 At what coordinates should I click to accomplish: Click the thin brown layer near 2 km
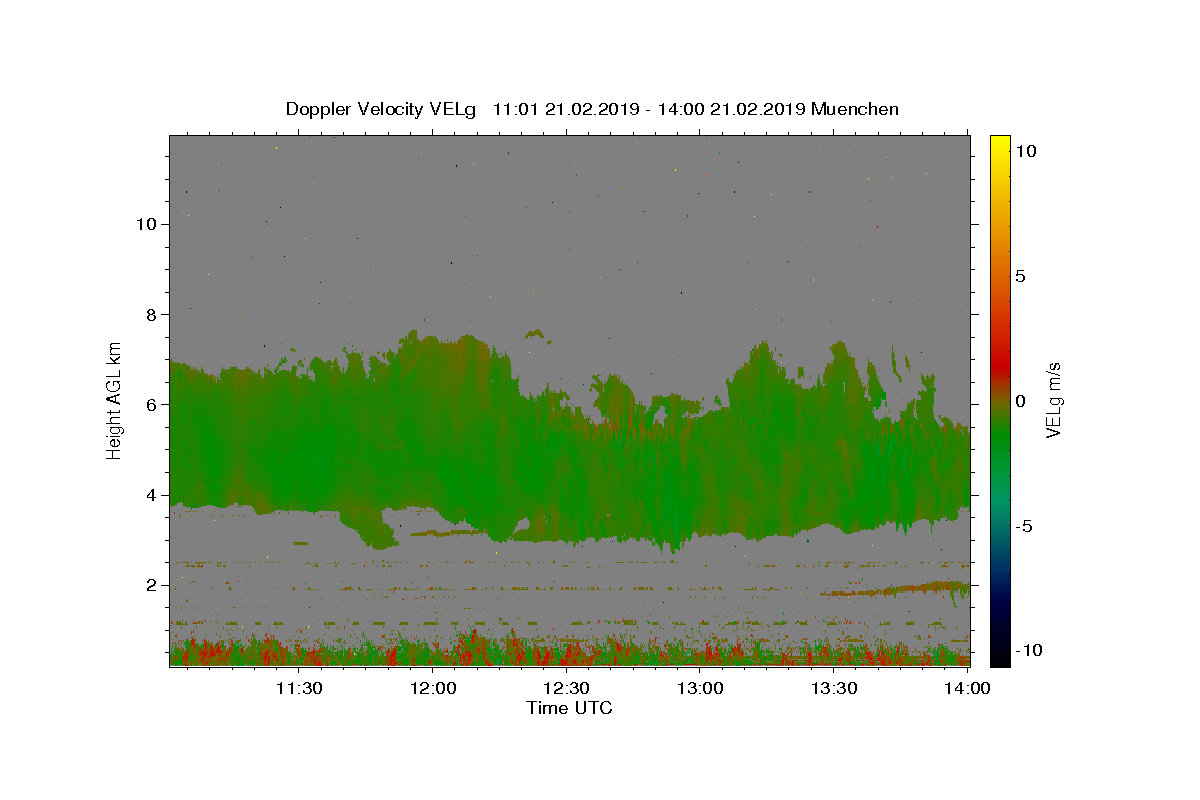tap(895, 589)
